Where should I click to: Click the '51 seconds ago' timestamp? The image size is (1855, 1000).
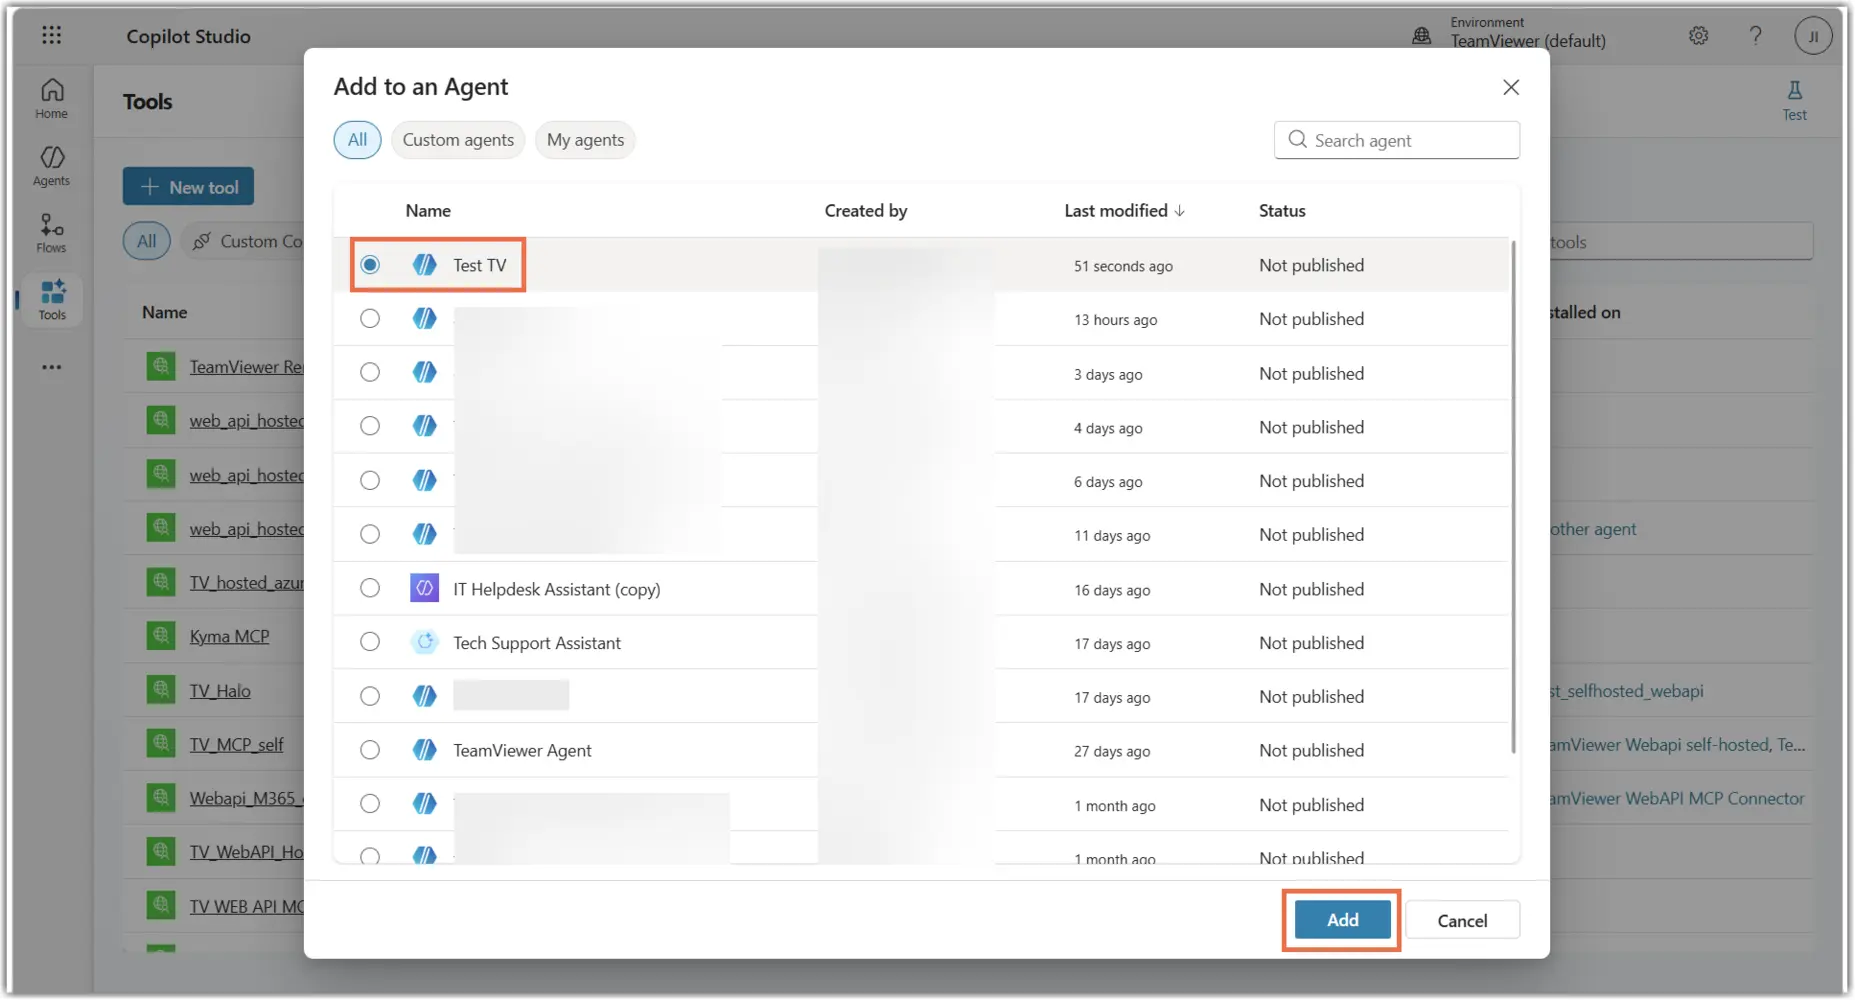(1123, 266)
